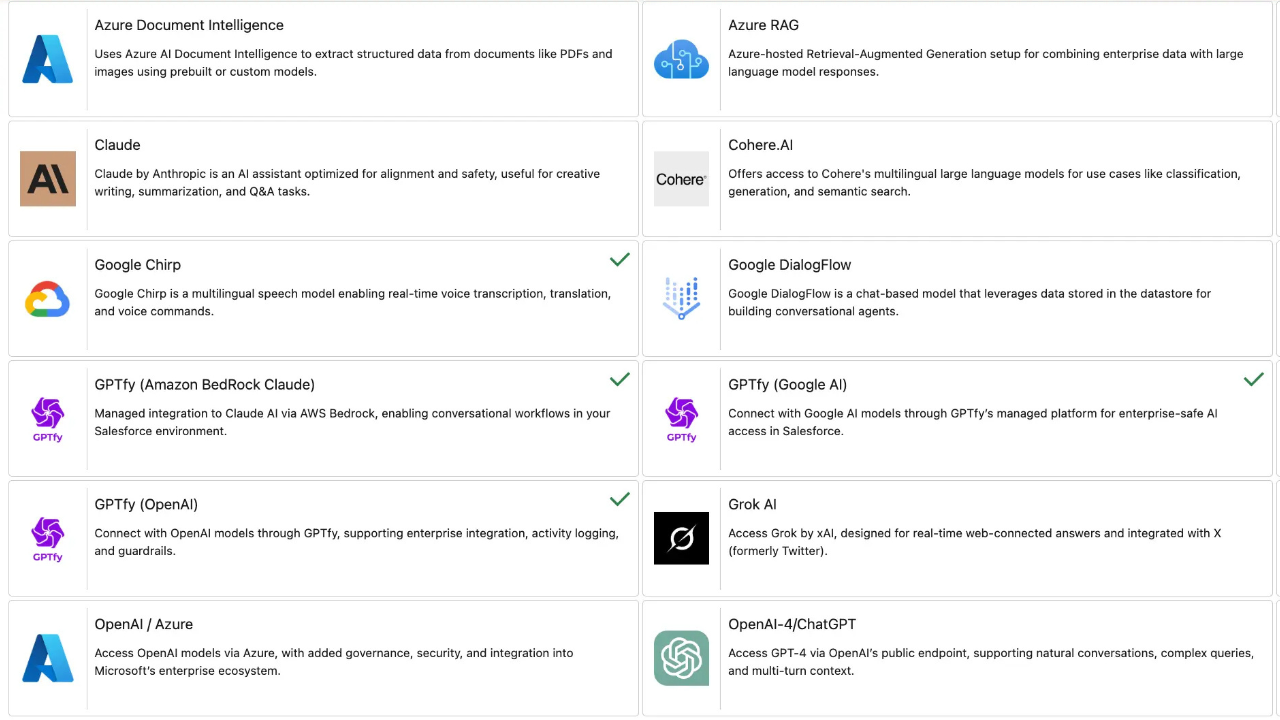Click the GPTfy (OpenAI) purple logo
This screenshot has width=1280, height=720.
[48, 538]
